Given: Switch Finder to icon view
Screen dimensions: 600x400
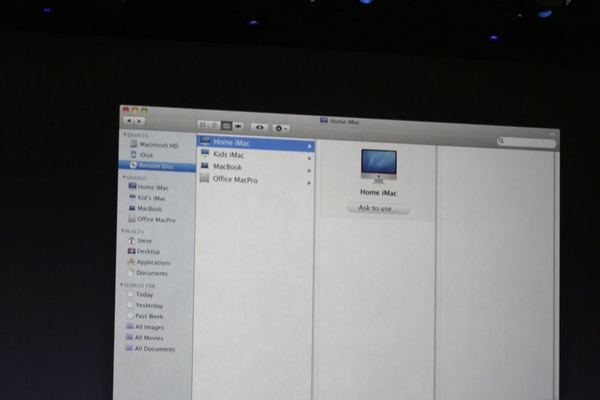Looking at the screenshot, I should [x=203, y=125].
